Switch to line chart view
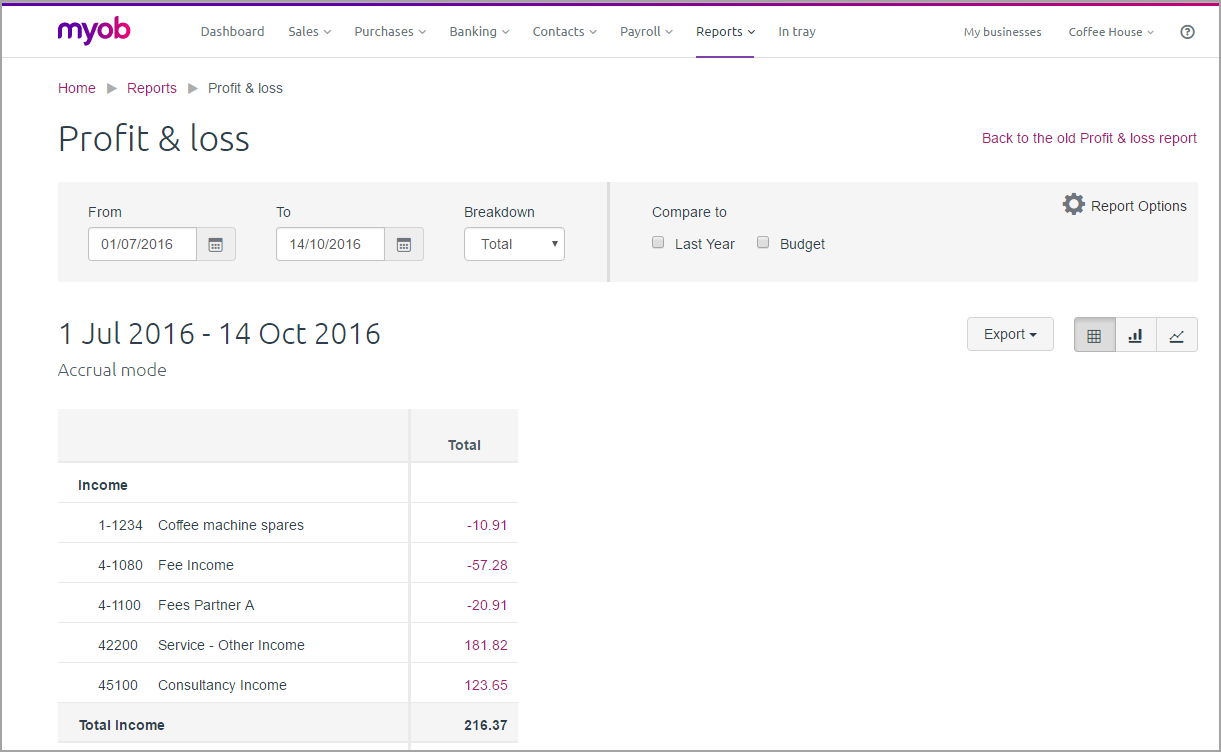This screenshot has height=752, width=1221. click(x=1176, y=334)
